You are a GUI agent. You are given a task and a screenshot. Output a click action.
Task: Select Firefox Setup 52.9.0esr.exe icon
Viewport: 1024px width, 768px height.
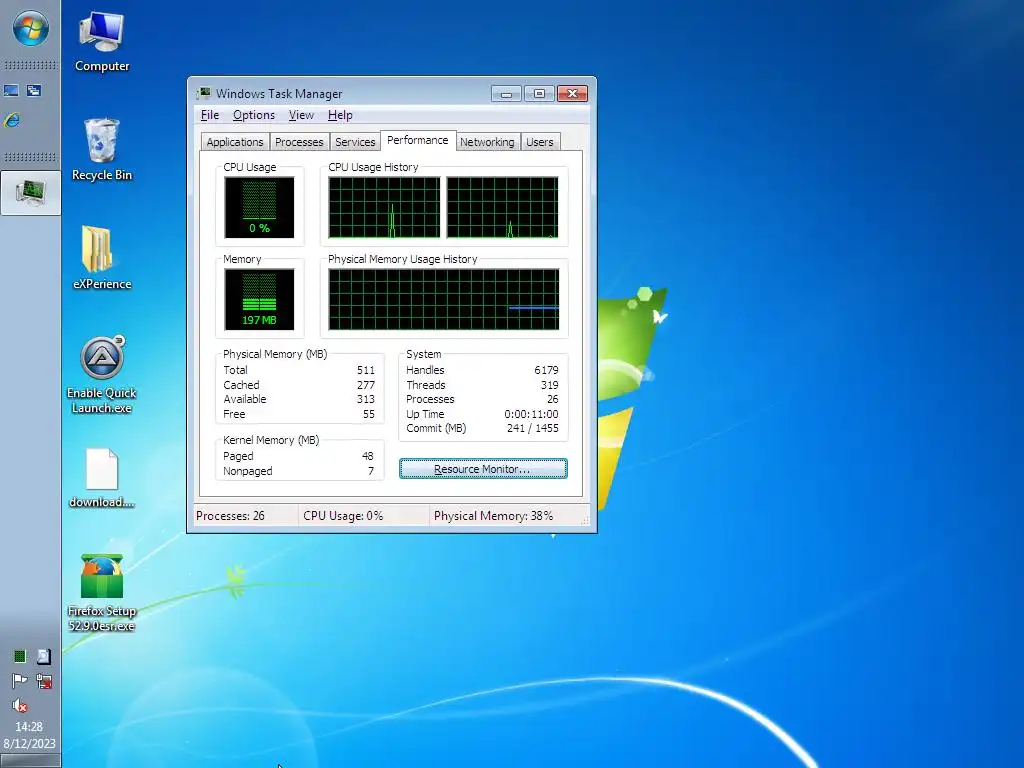coord(101,593)
